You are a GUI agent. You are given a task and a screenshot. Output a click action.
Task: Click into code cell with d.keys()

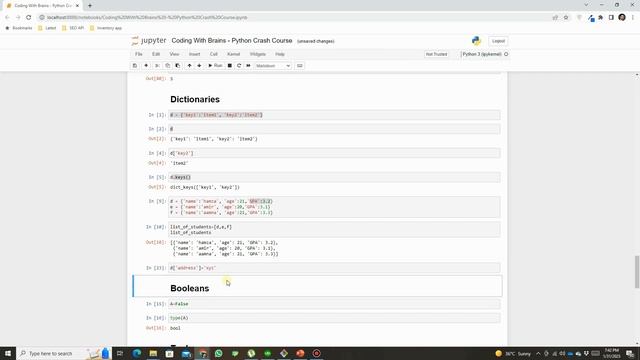pyautogui.click(x=334, y=177)
